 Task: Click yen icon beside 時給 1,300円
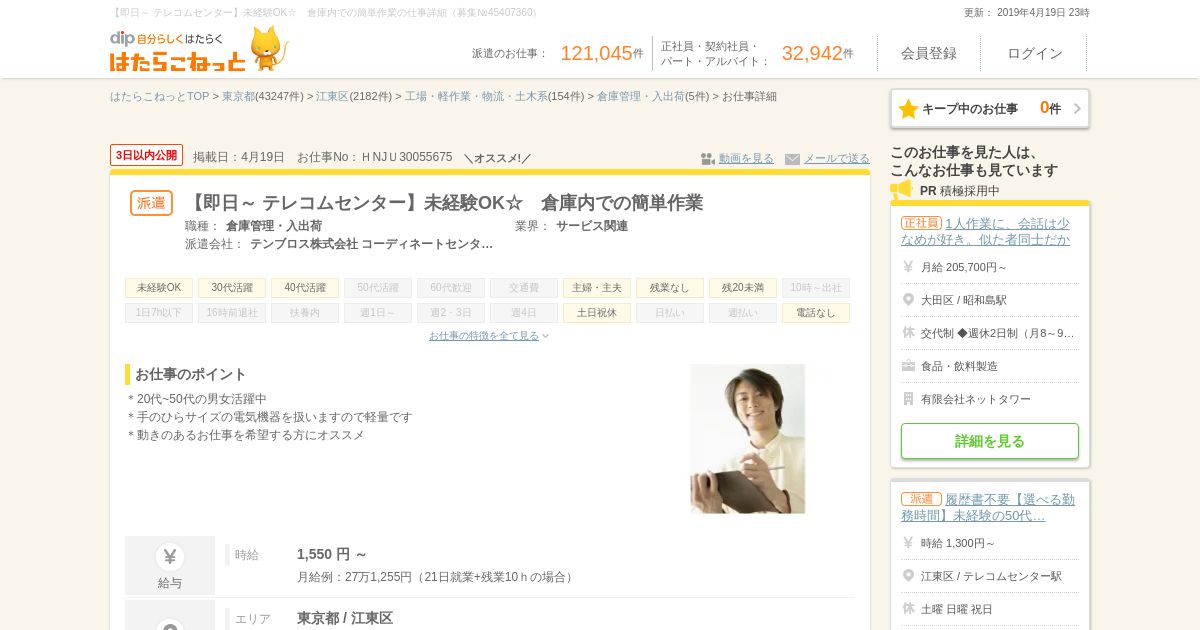908,543
